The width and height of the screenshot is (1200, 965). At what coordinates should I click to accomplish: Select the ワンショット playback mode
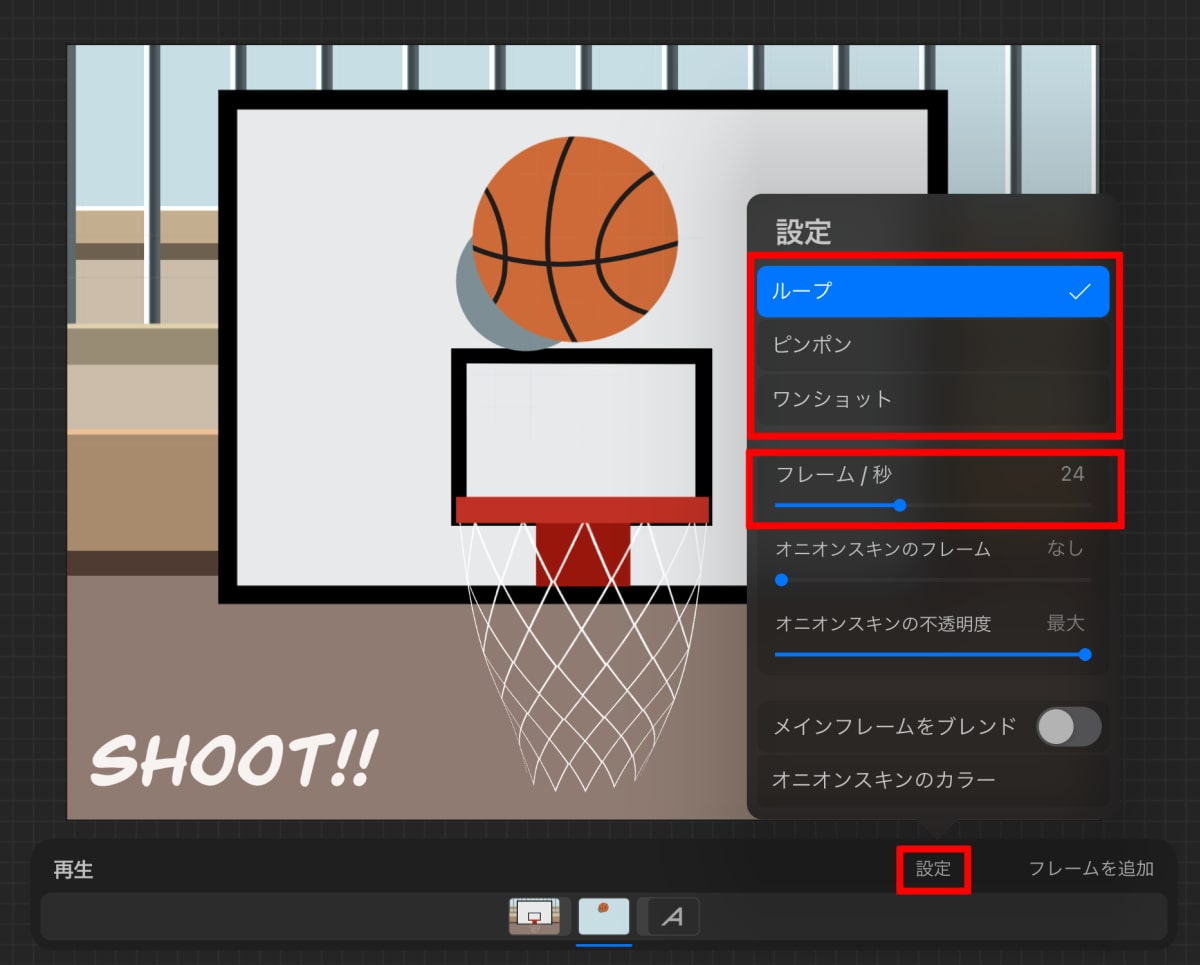coord(933,399)
